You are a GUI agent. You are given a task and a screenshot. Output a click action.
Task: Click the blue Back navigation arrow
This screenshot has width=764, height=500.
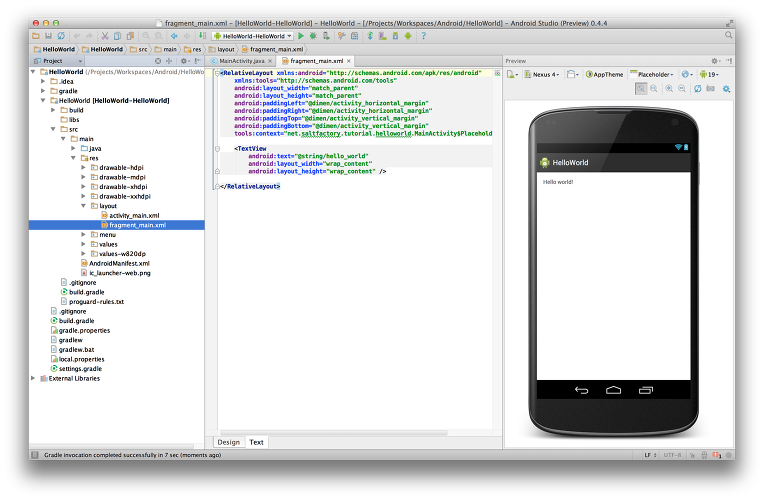174,36
